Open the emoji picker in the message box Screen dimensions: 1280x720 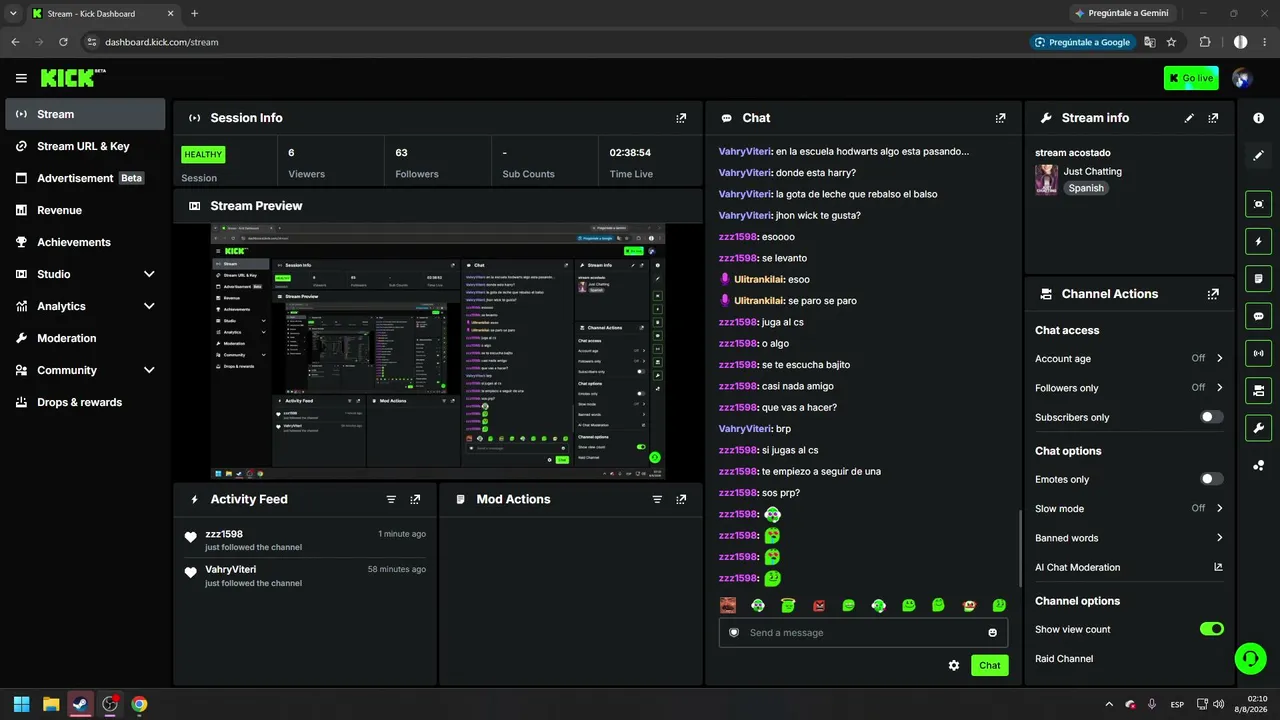point(992,632)
